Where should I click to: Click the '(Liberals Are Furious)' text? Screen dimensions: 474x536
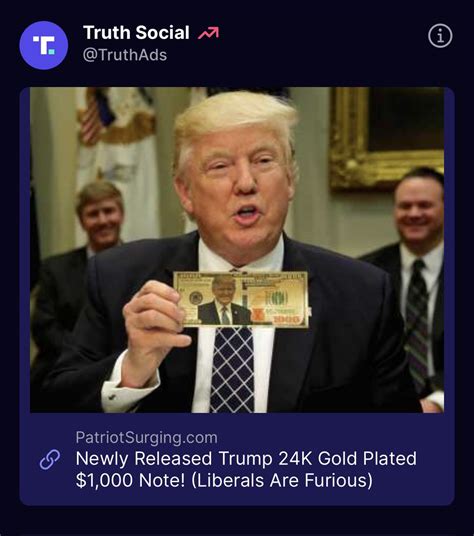(x=282, y=480)
